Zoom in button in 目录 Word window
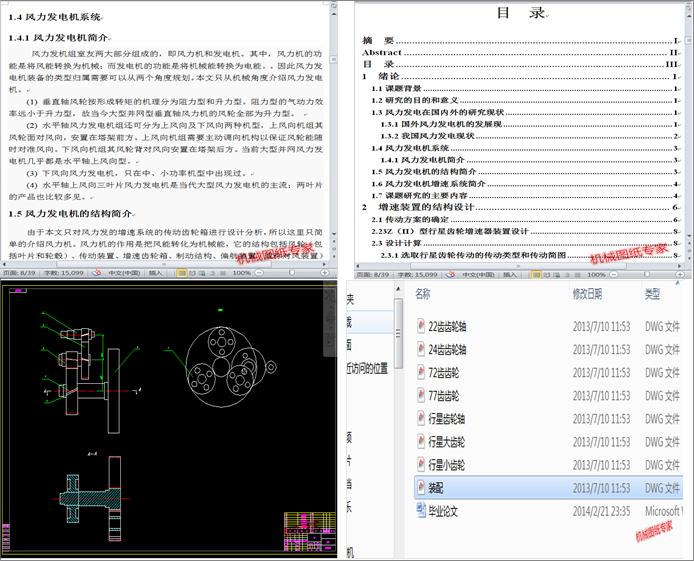 680,275
